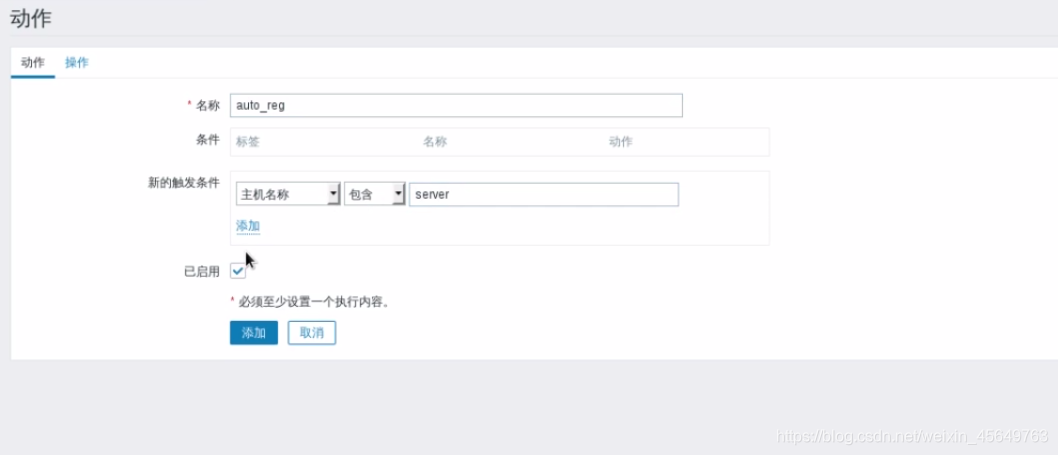Click the blue 添加 button
The image size is (1058, 455).
(x=254, y=333)
